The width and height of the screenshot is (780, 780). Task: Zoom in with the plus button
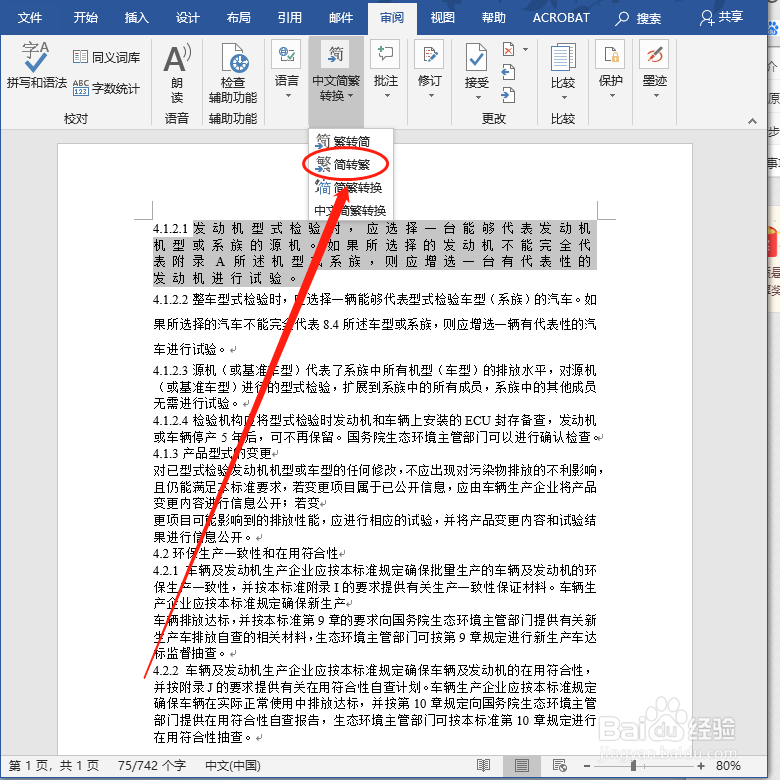(701, 766)
